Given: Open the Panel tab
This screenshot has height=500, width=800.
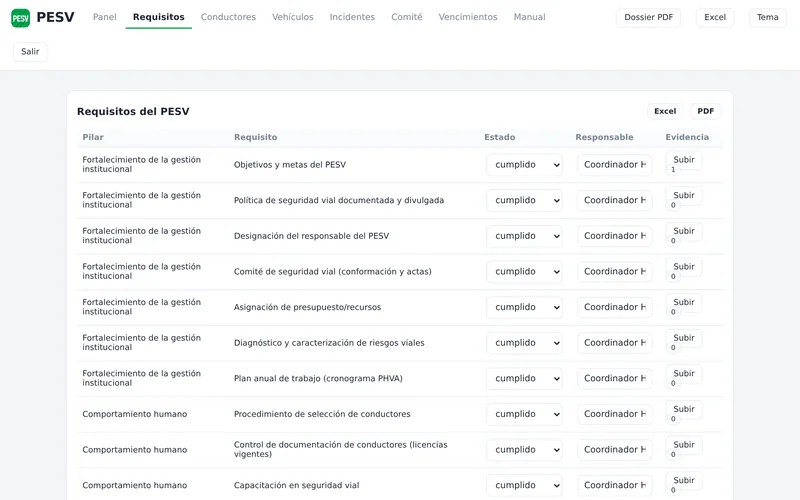Looking at the screenshot, I should pos(105,17).
